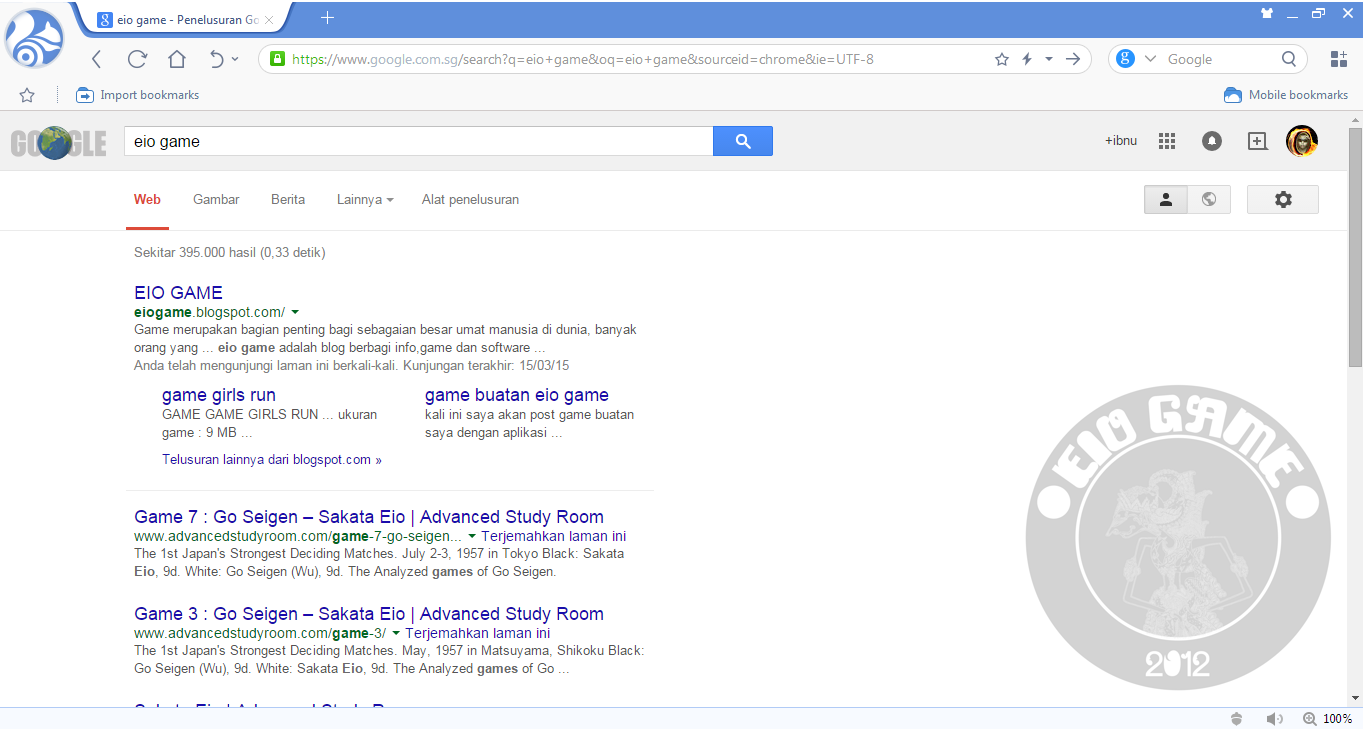
Task: Reload the current page
Action: 137,59
